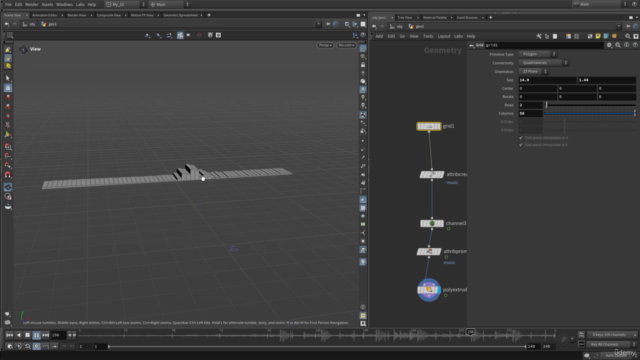
Task: Jump to first frame in playbar
Action: (x=9, y=335)
